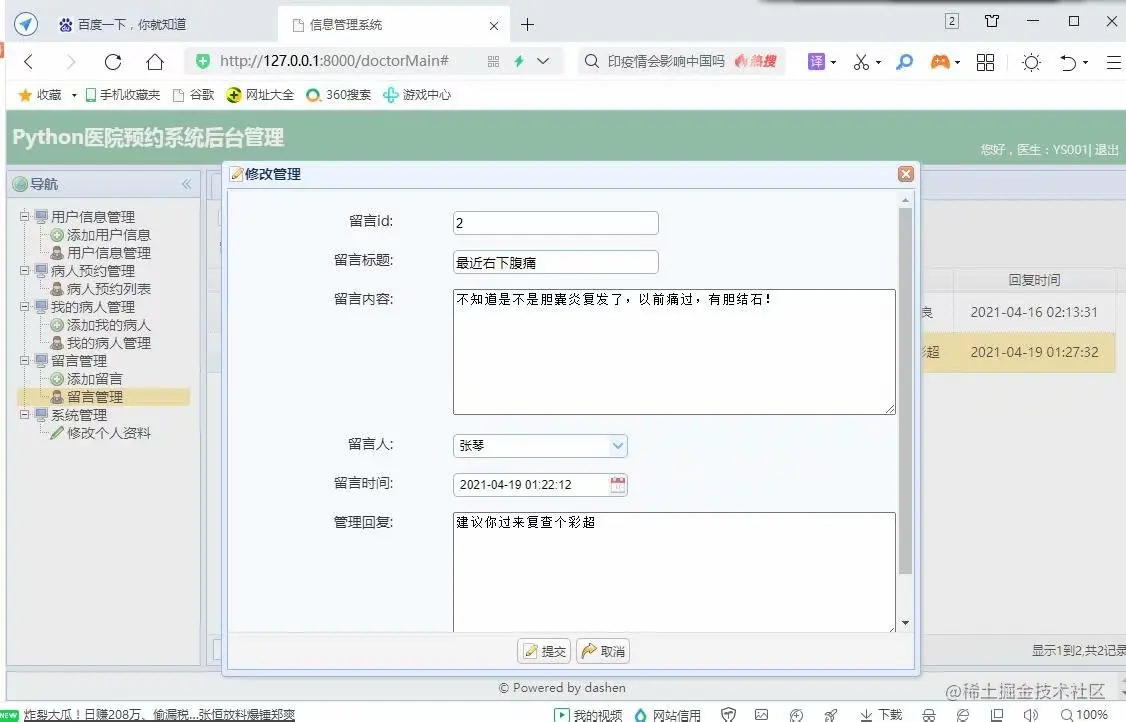Screen dimensions: 1126x722
Task: Click the green lightning speed icon
Action: (x=518, y=62)
